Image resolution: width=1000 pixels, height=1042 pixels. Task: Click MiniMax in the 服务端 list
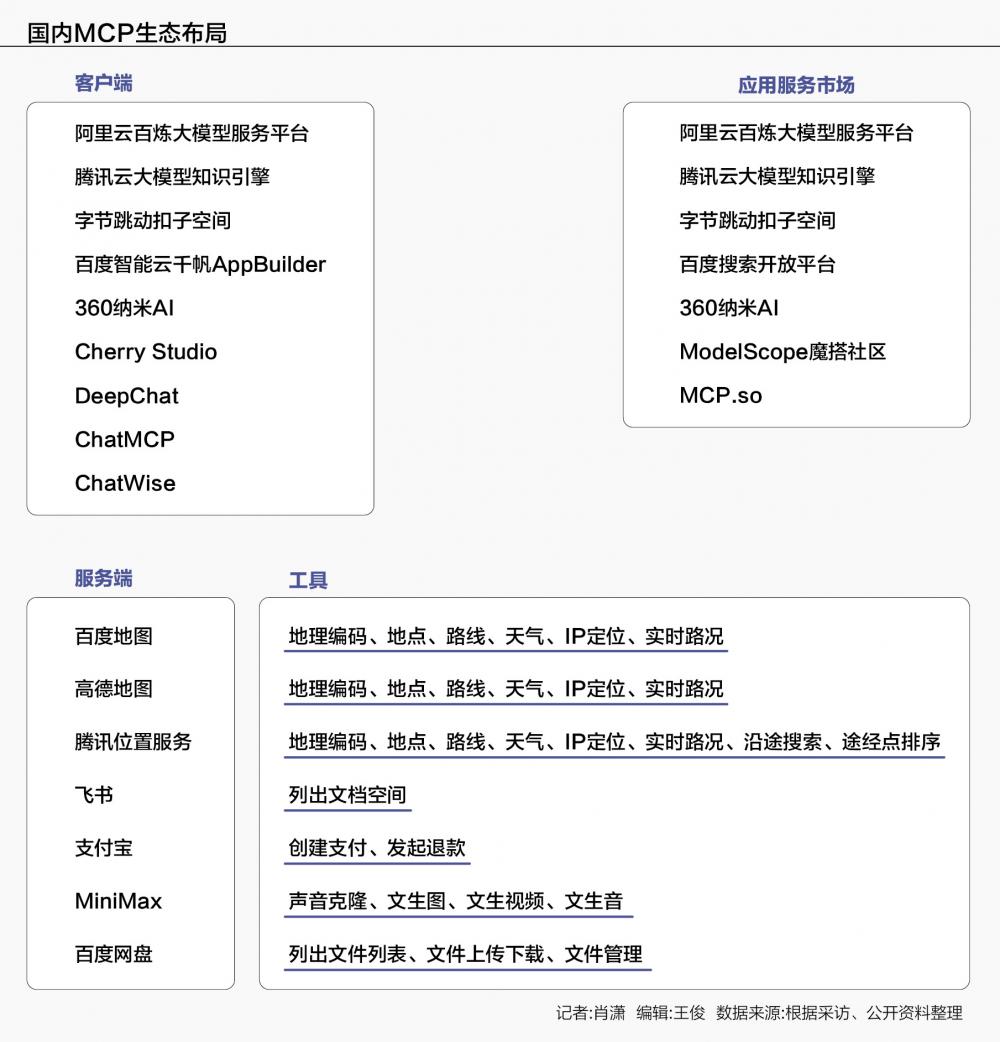tap(118, 901)
